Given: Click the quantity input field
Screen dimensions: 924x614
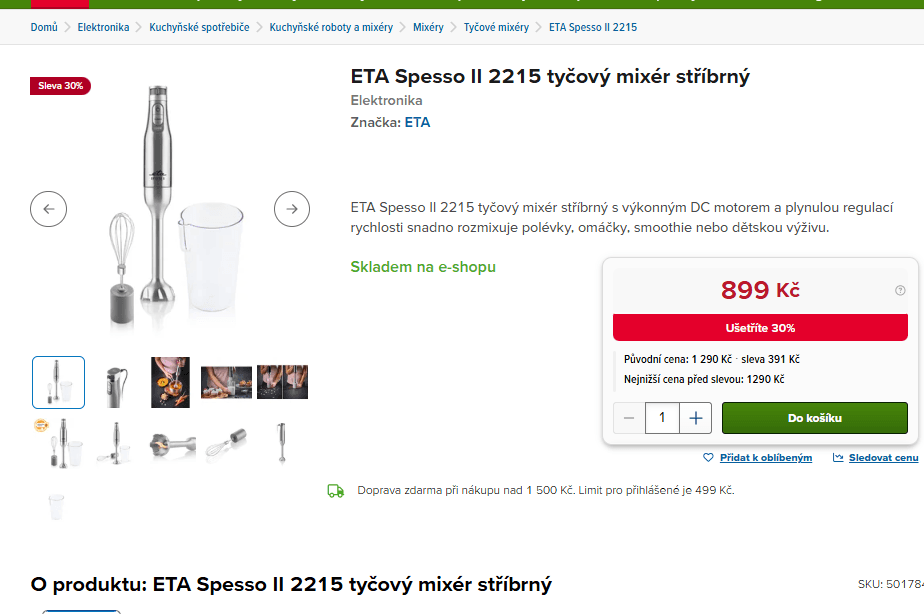Looking at the screenshot, I should (662, 418).
